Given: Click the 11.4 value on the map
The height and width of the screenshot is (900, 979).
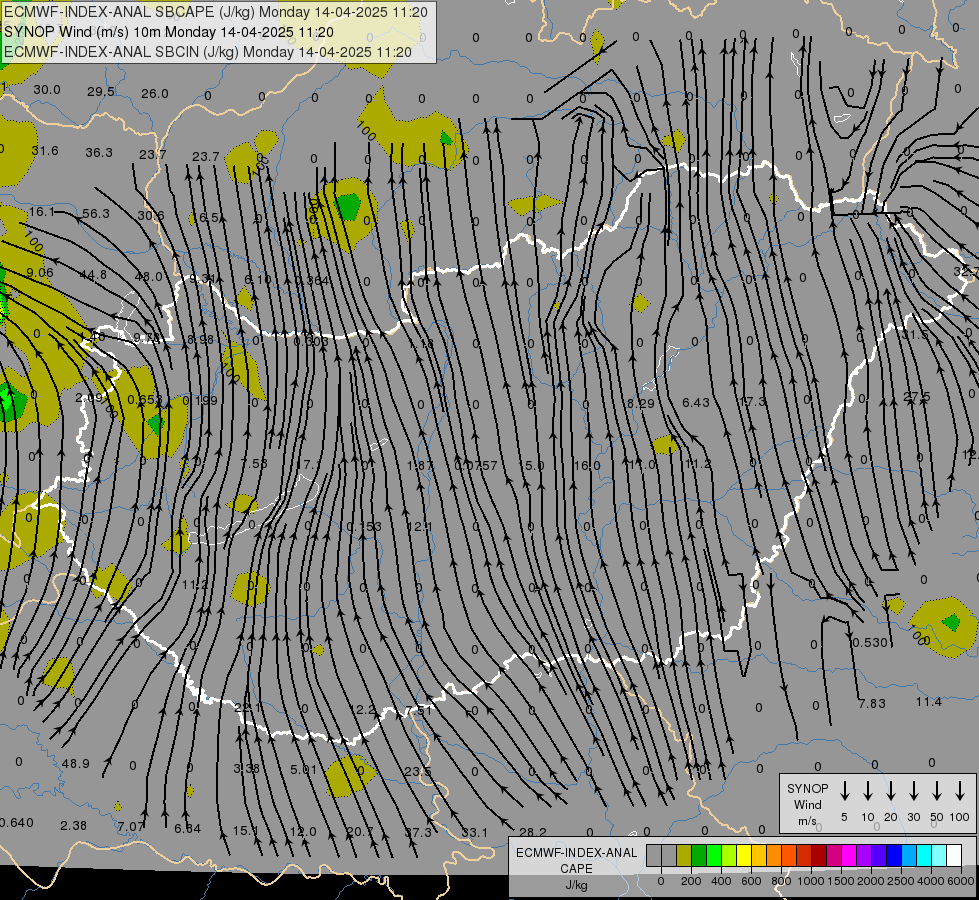Looking at the screenshot, I should [928, 702].
